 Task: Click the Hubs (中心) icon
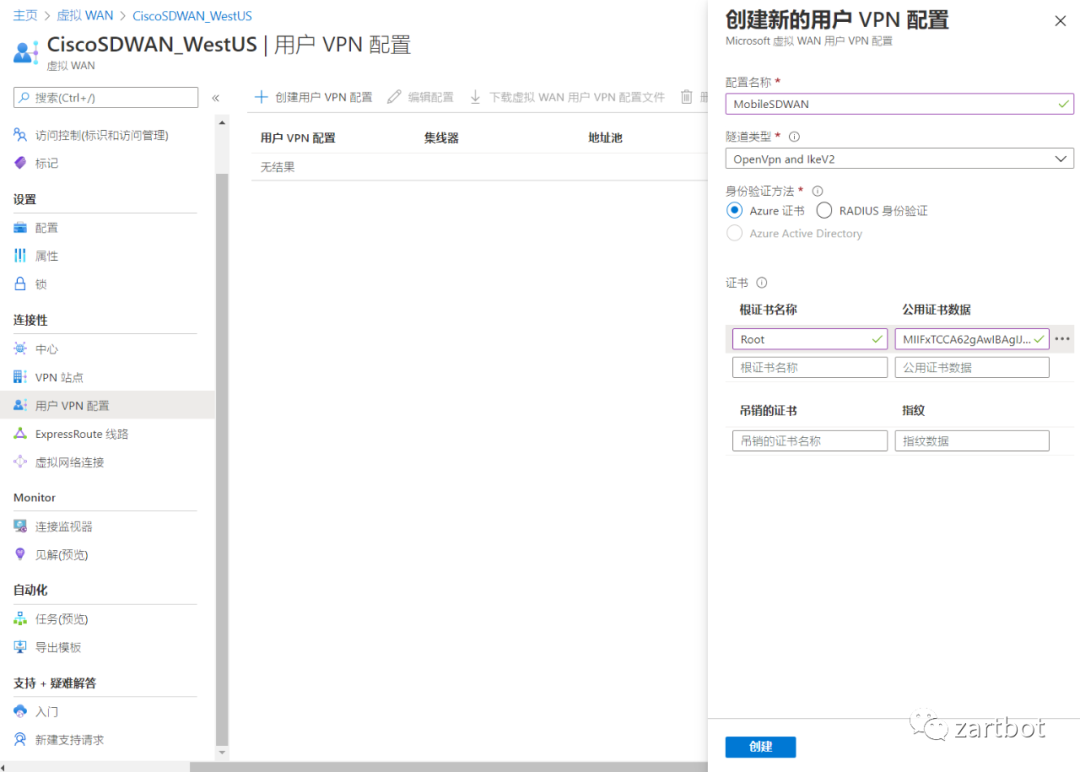click(20, 348)
